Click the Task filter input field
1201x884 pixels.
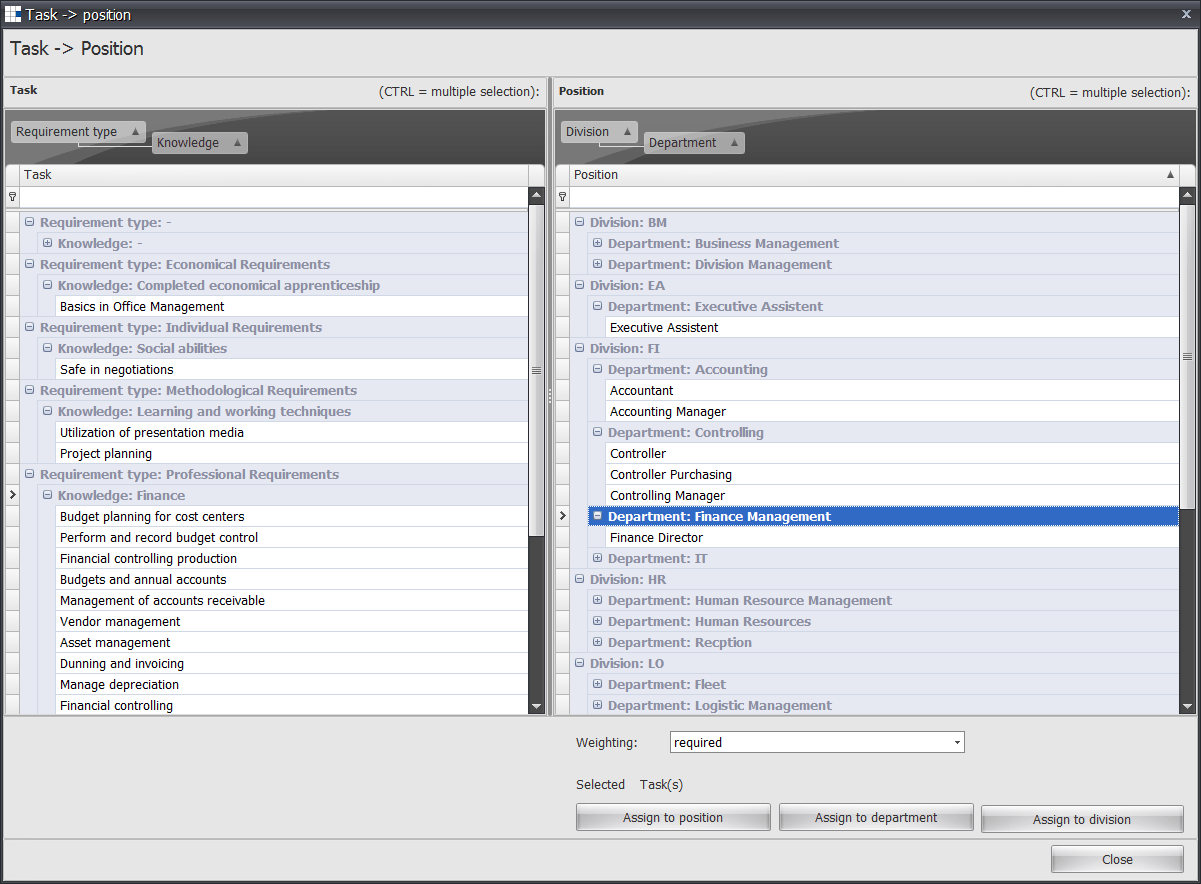tap(275, 197)
